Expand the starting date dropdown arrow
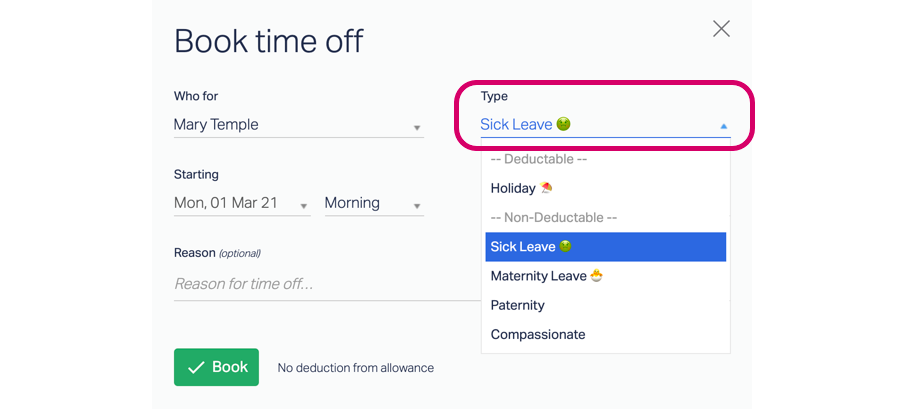 304,206
